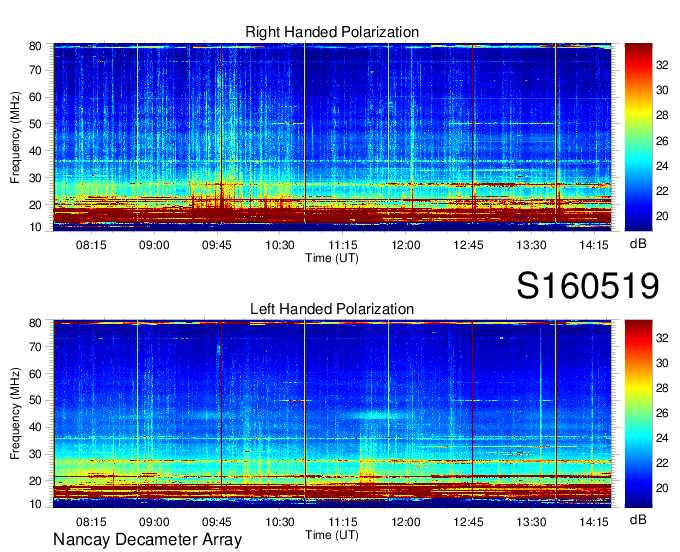Screen dimensions: 680x552
Task: Click Time (UT) label under right-handed plot
Action: click(332, 258)
